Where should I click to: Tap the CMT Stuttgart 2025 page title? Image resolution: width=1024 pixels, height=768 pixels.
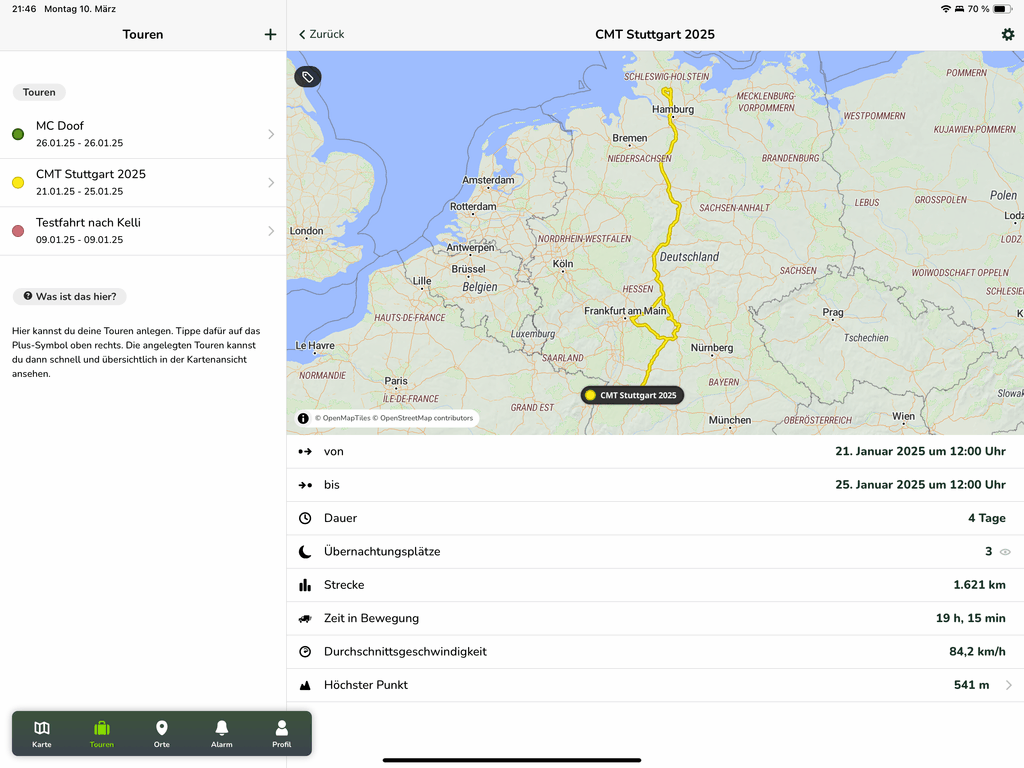click(655, 35)
